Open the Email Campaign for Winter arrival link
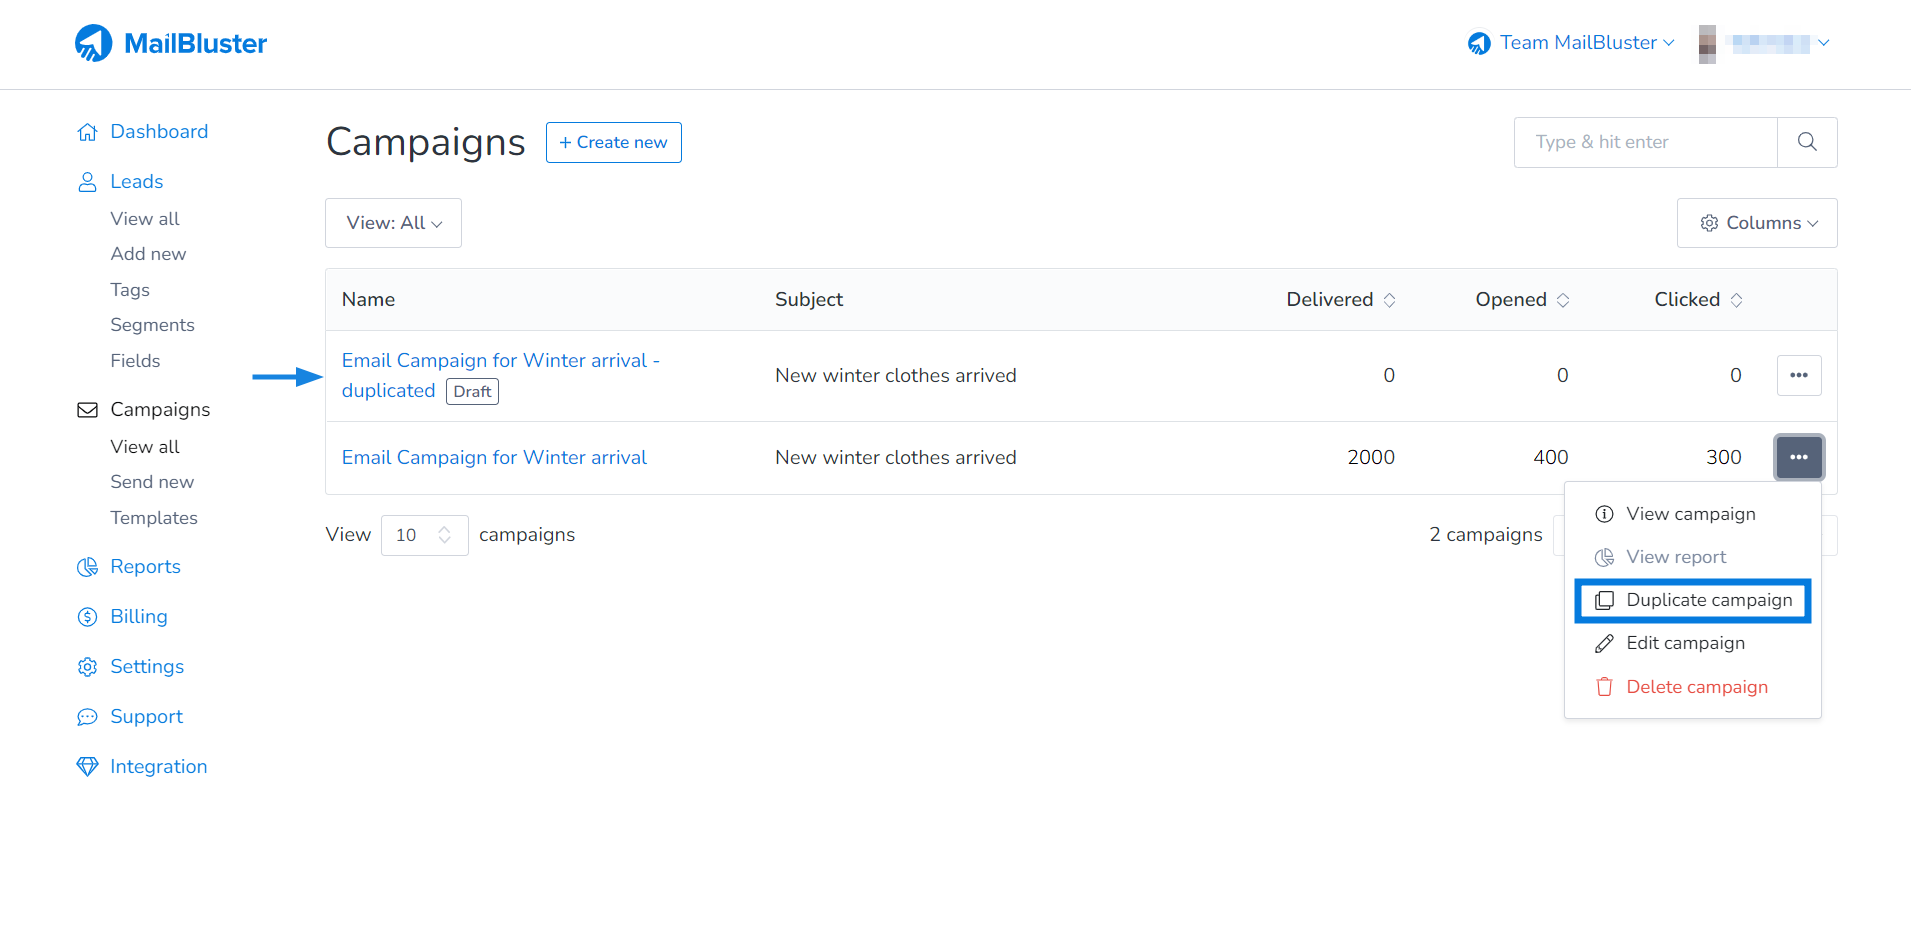 pyautogui.click(x=494, y=457)
